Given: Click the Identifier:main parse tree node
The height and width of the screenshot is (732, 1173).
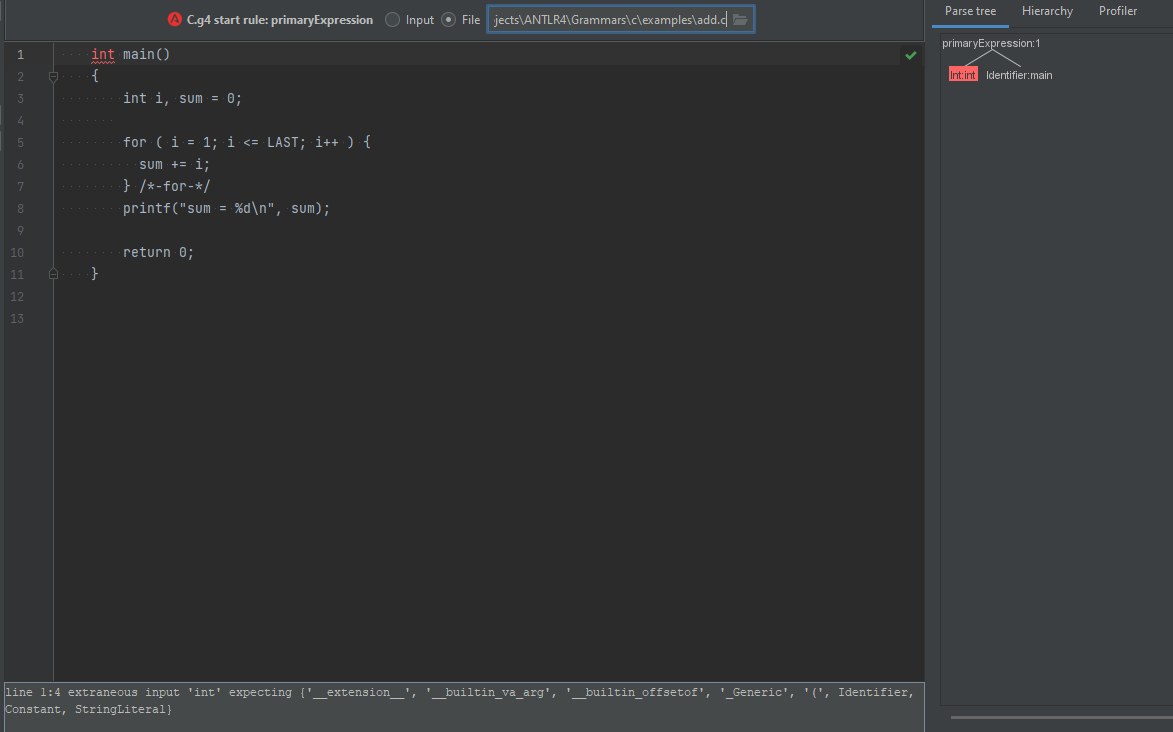Looking at the screenshot, I should point(1018,74).
